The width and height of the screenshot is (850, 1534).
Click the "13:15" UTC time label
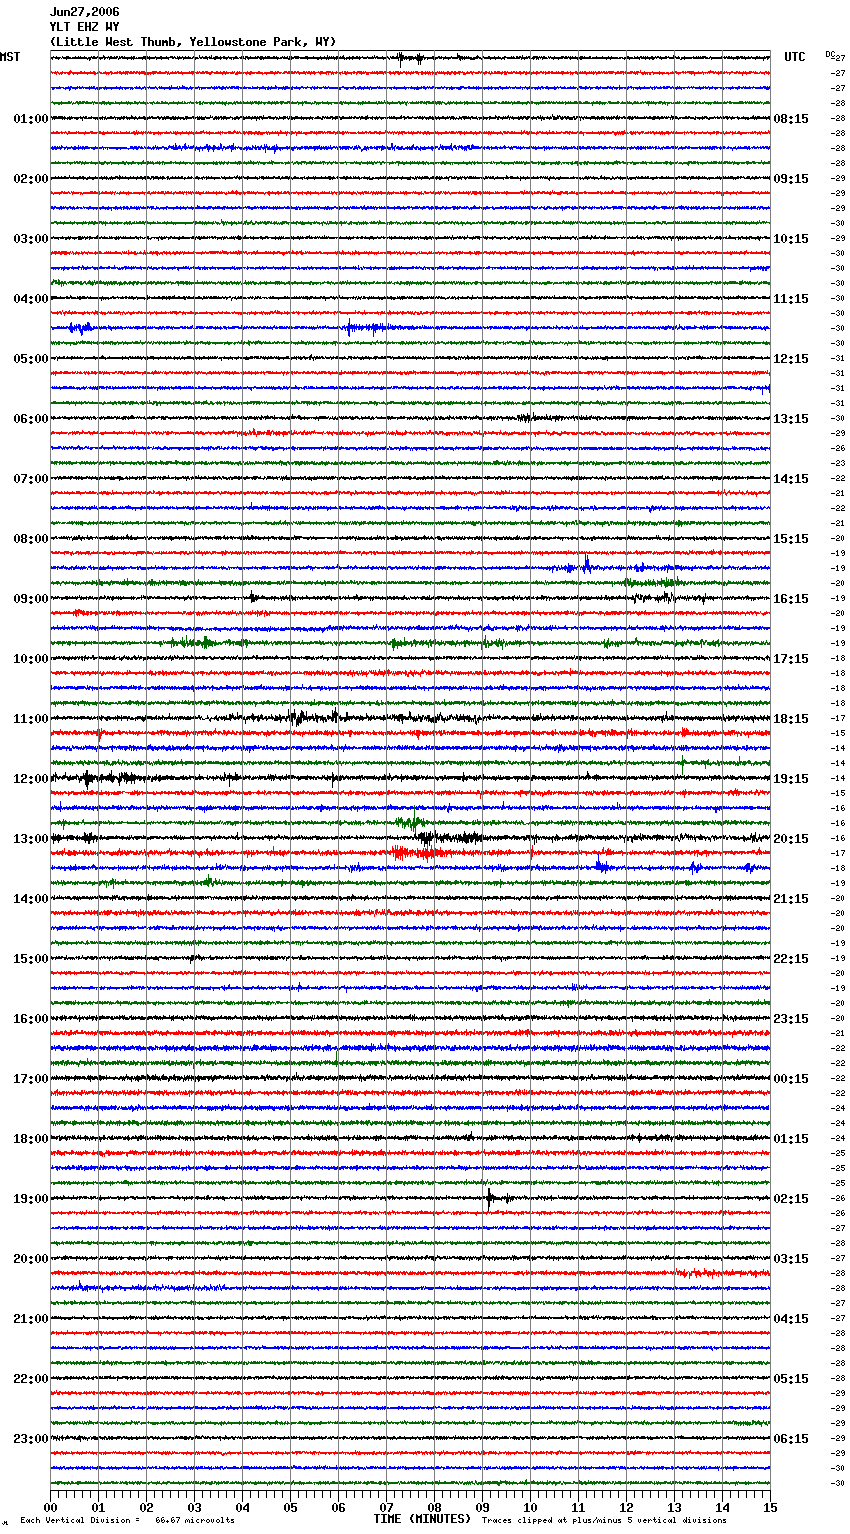pos(791,419)
